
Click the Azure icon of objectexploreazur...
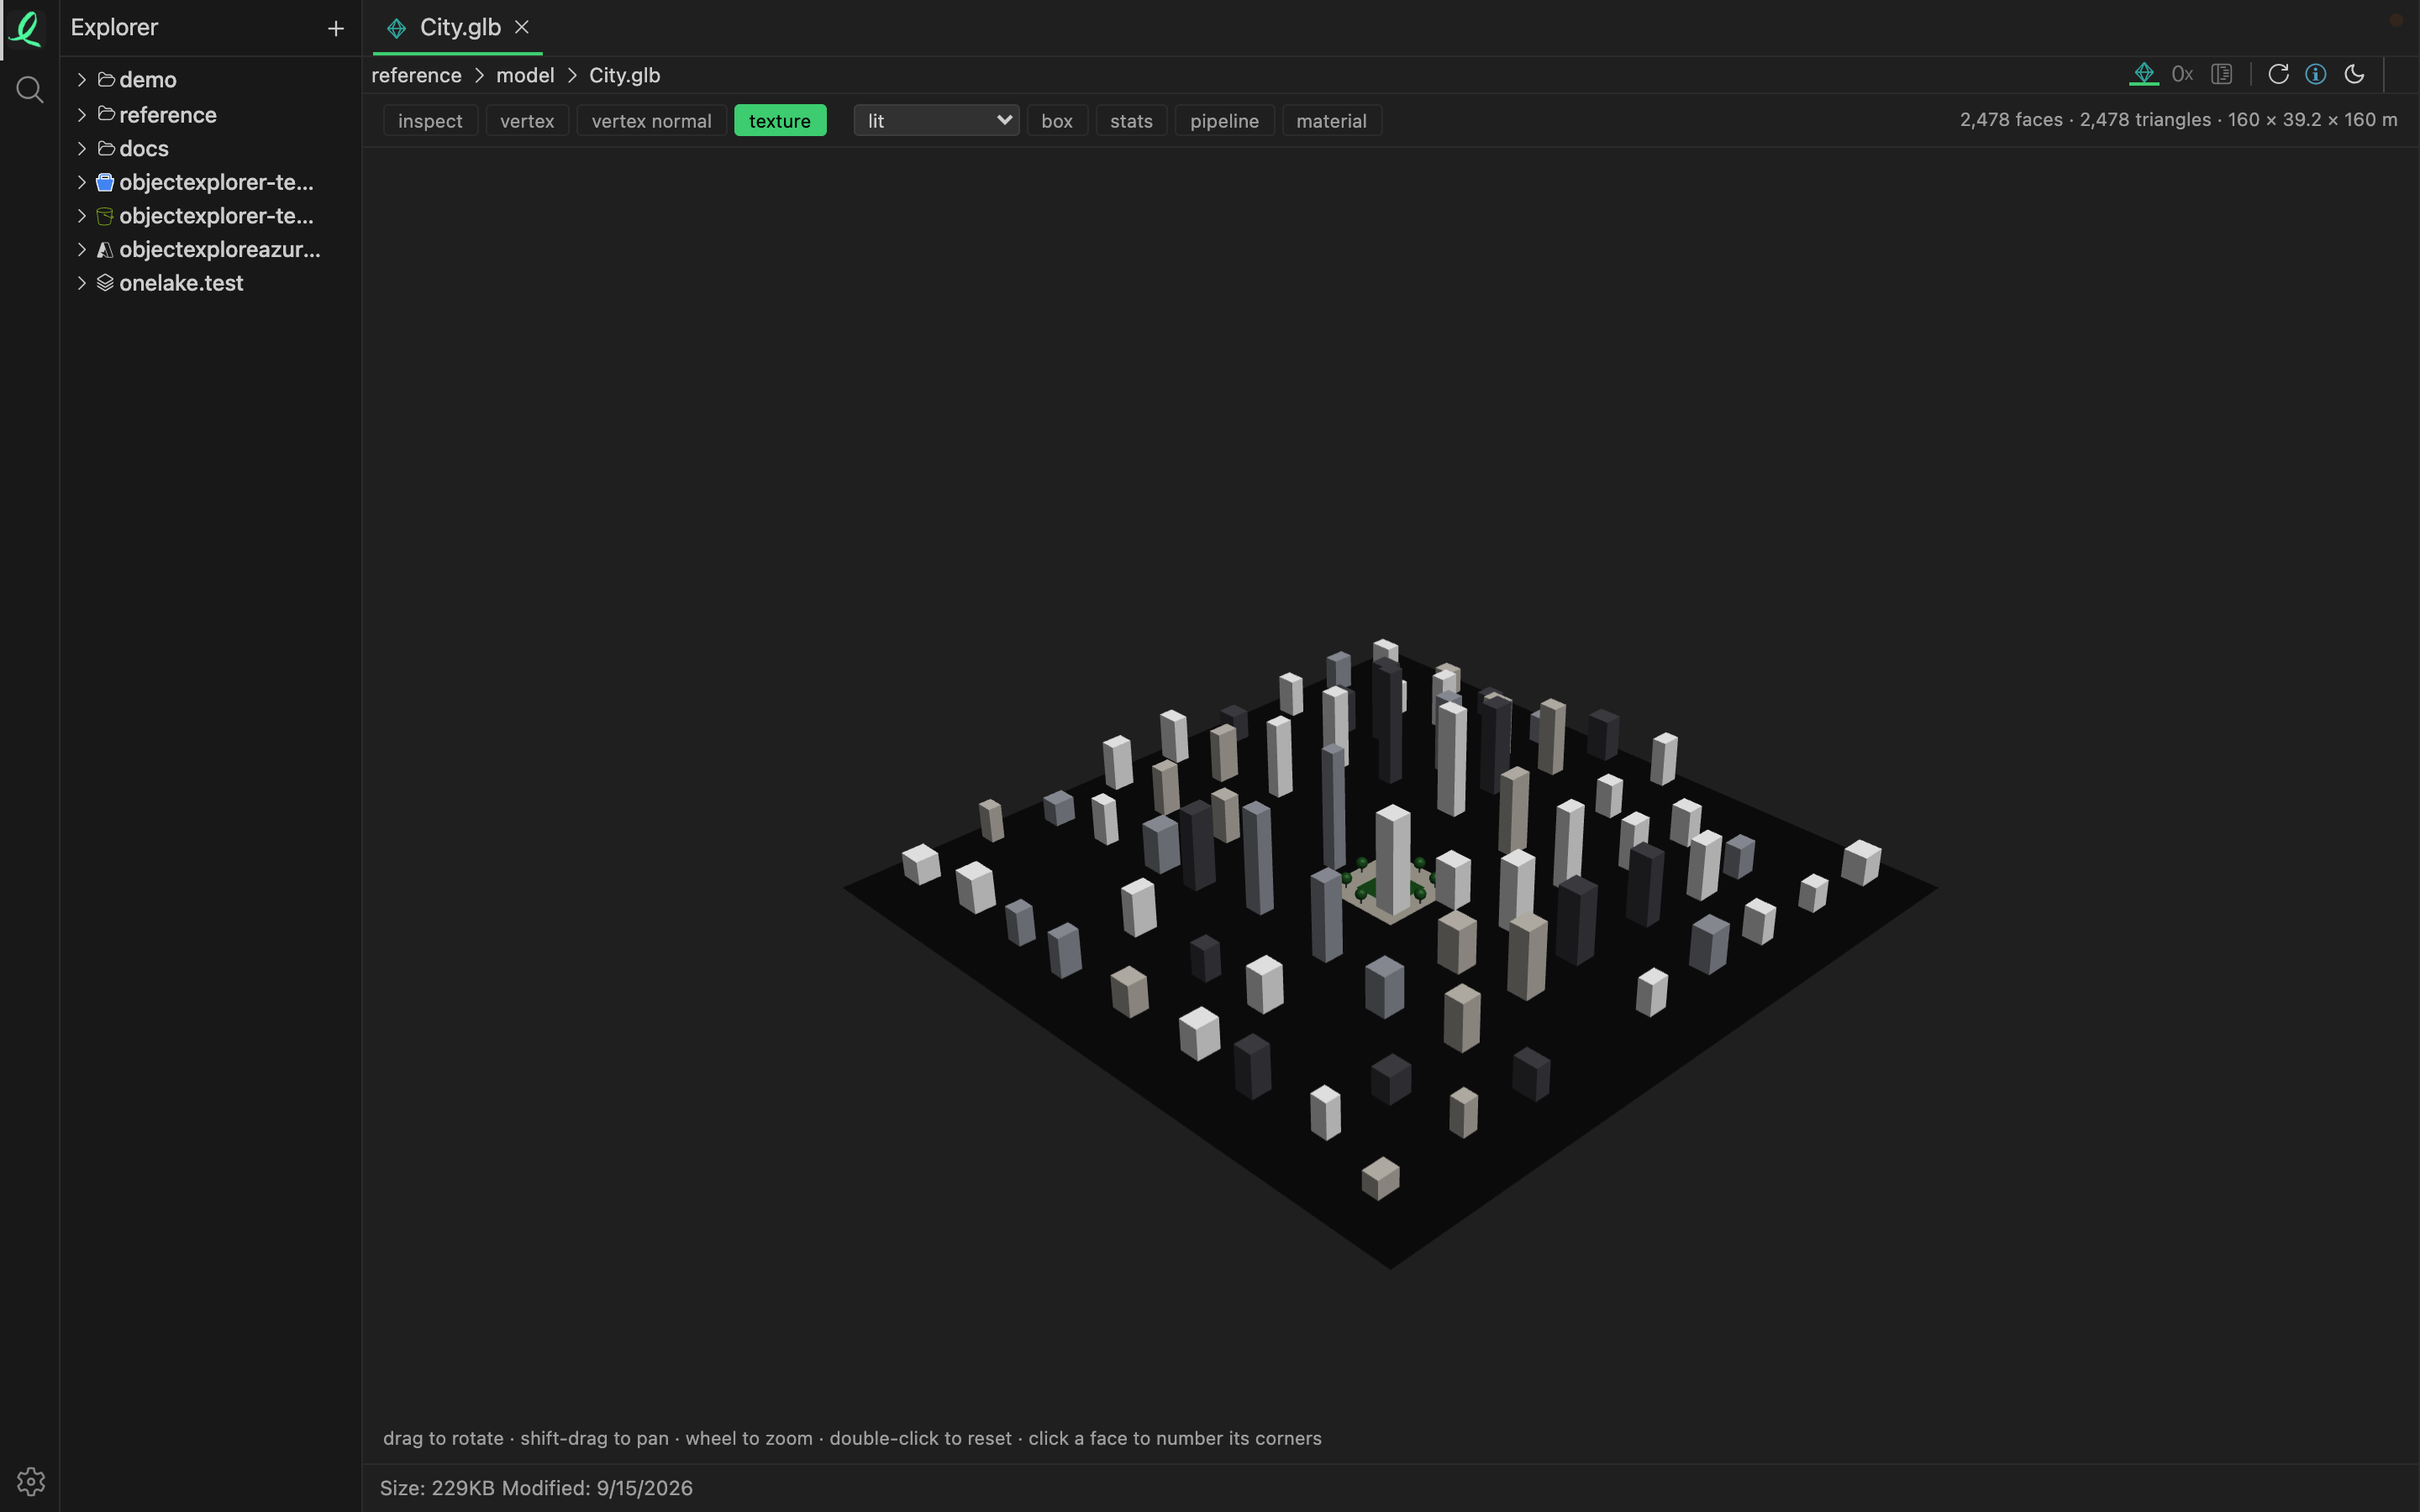(x=105, y=250)
